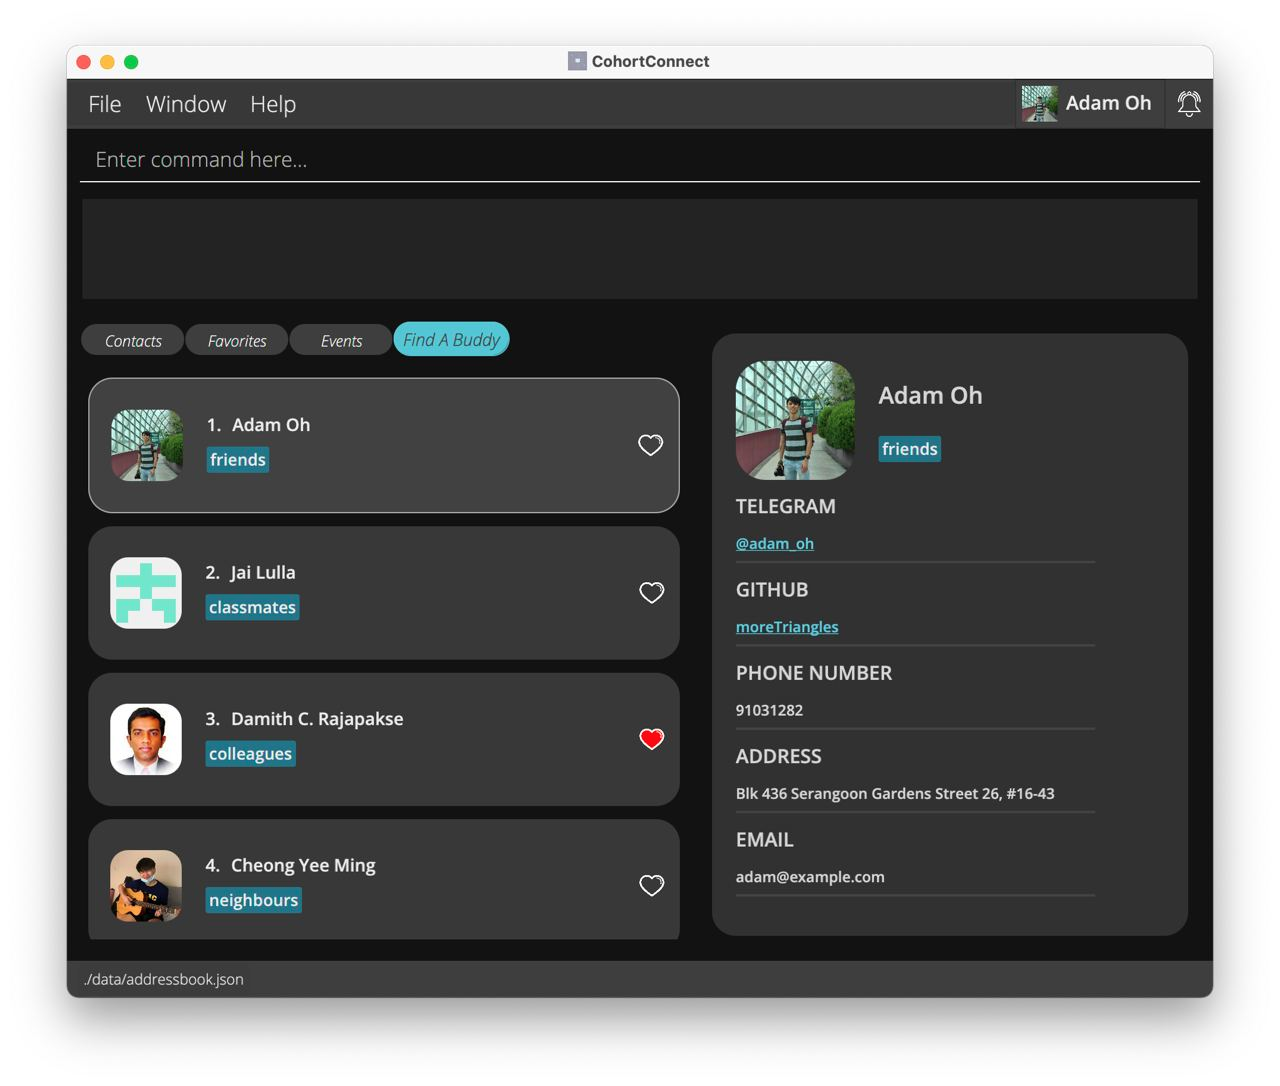Toggle favorite heart for Jai Lulla
1280x1086 pixels.
[652, 593]
